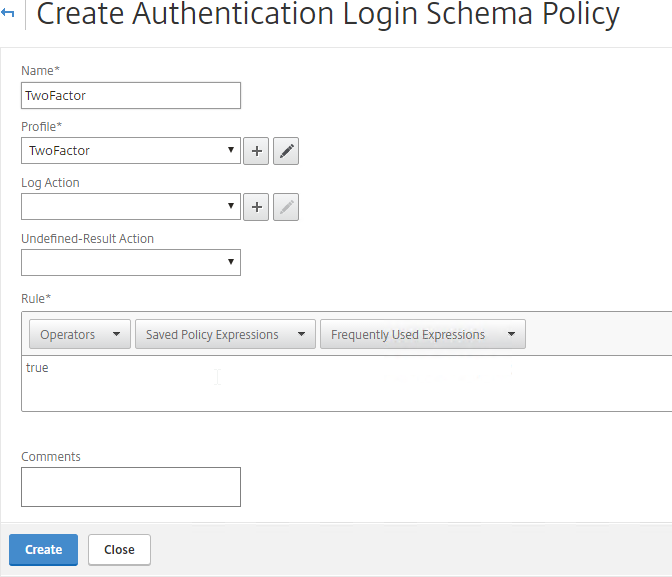672x577 pixels.
Task: Edit the TwoFactor profile with the pencil icon
Action: pyautogui.click(x=286, y=151)
